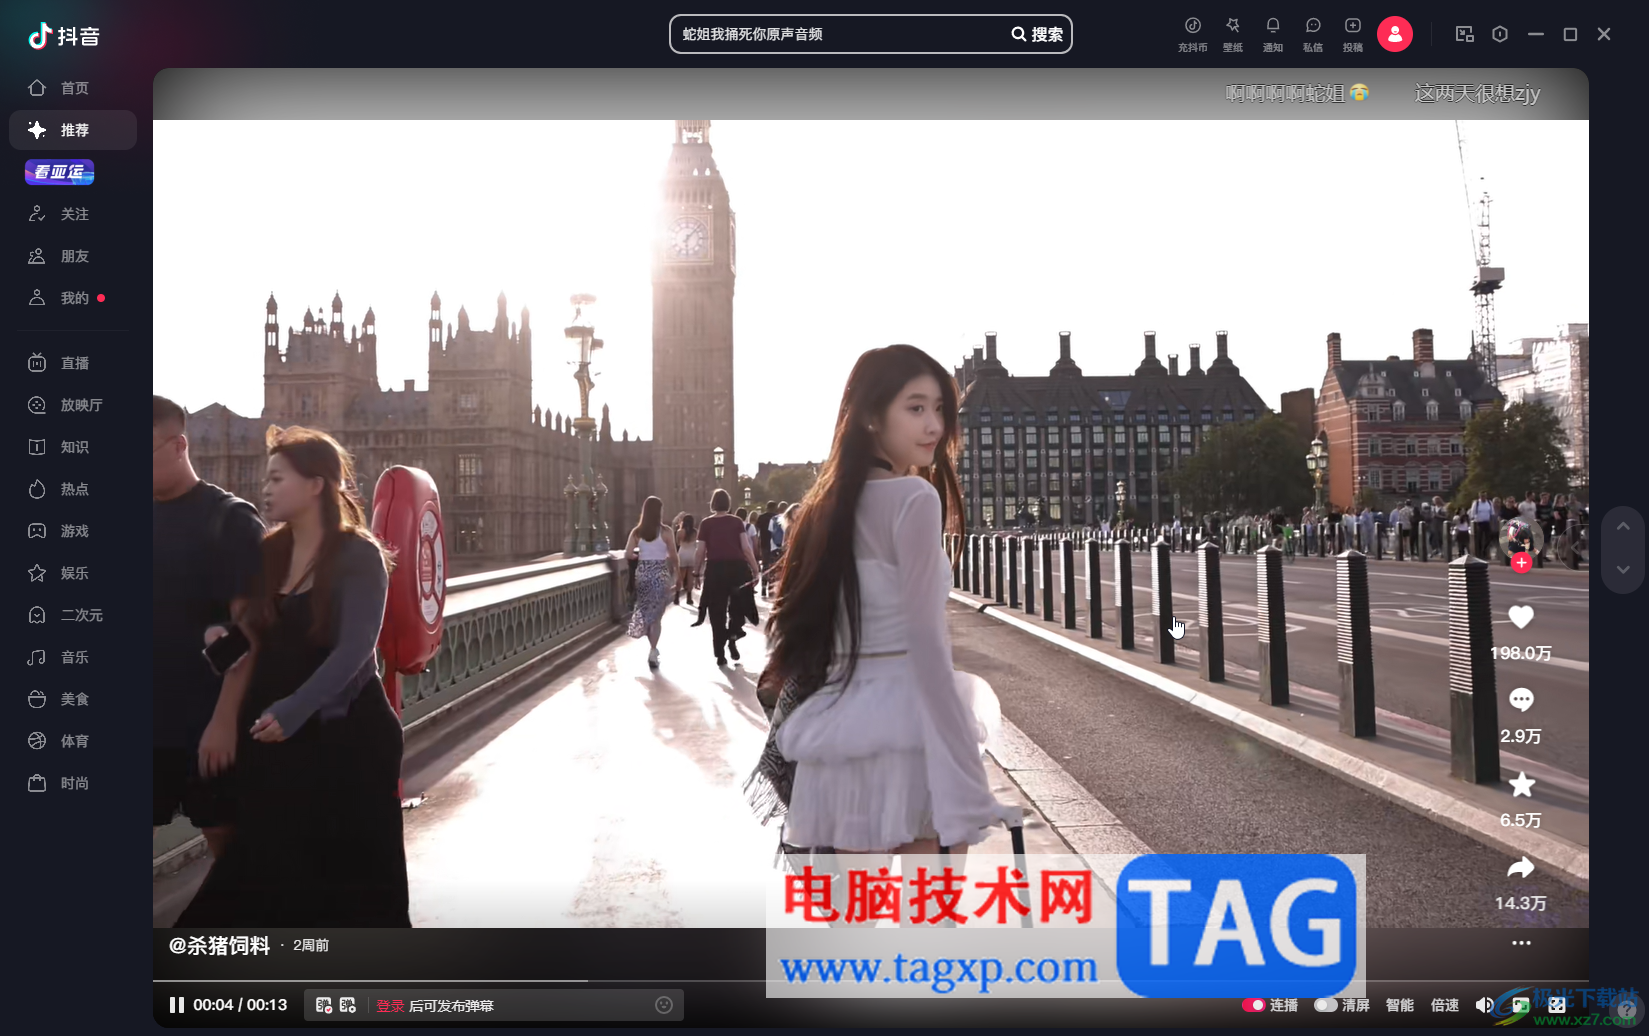Click the red 登录 login link

pyautogui.click(x=390, y=1006)
